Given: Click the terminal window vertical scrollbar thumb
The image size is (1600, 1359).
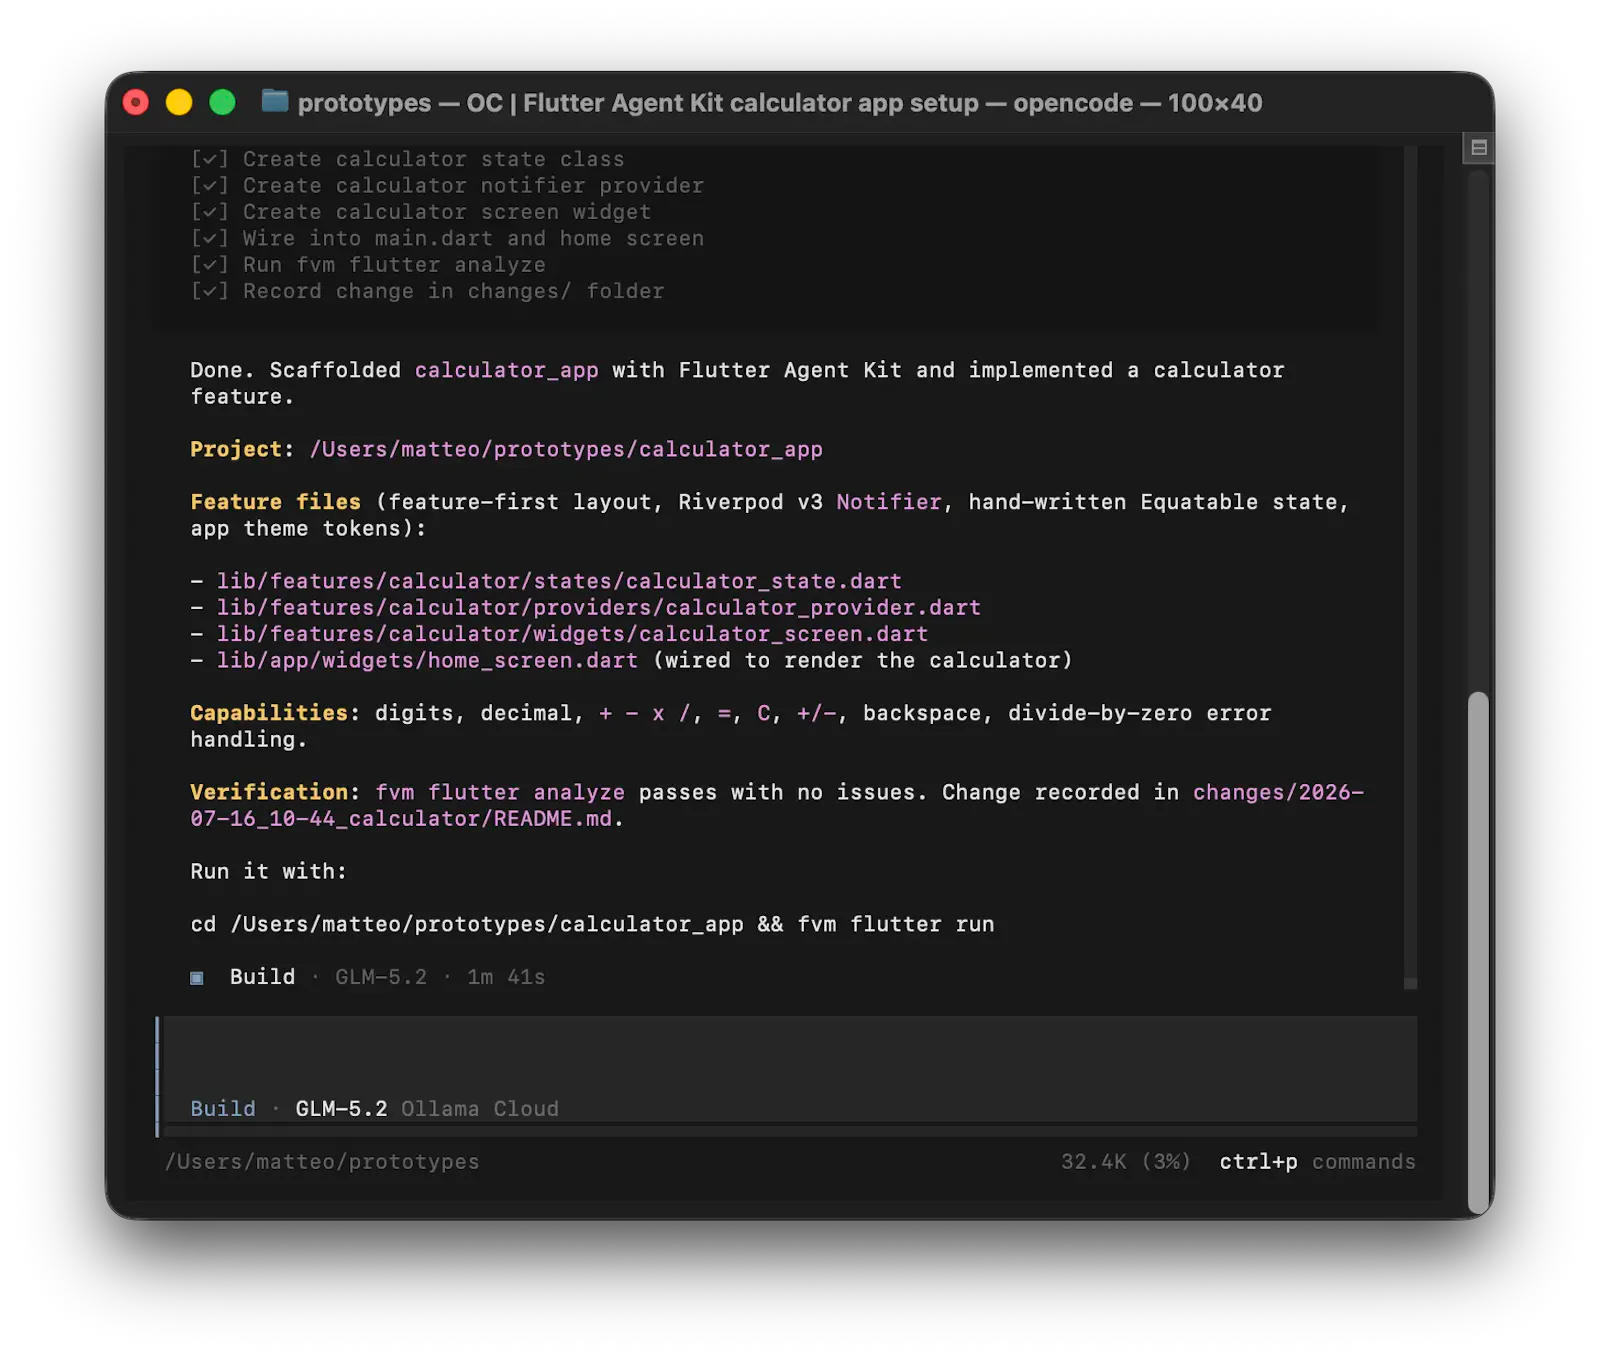Looking at the screenshot, I should pos(1478,952).
